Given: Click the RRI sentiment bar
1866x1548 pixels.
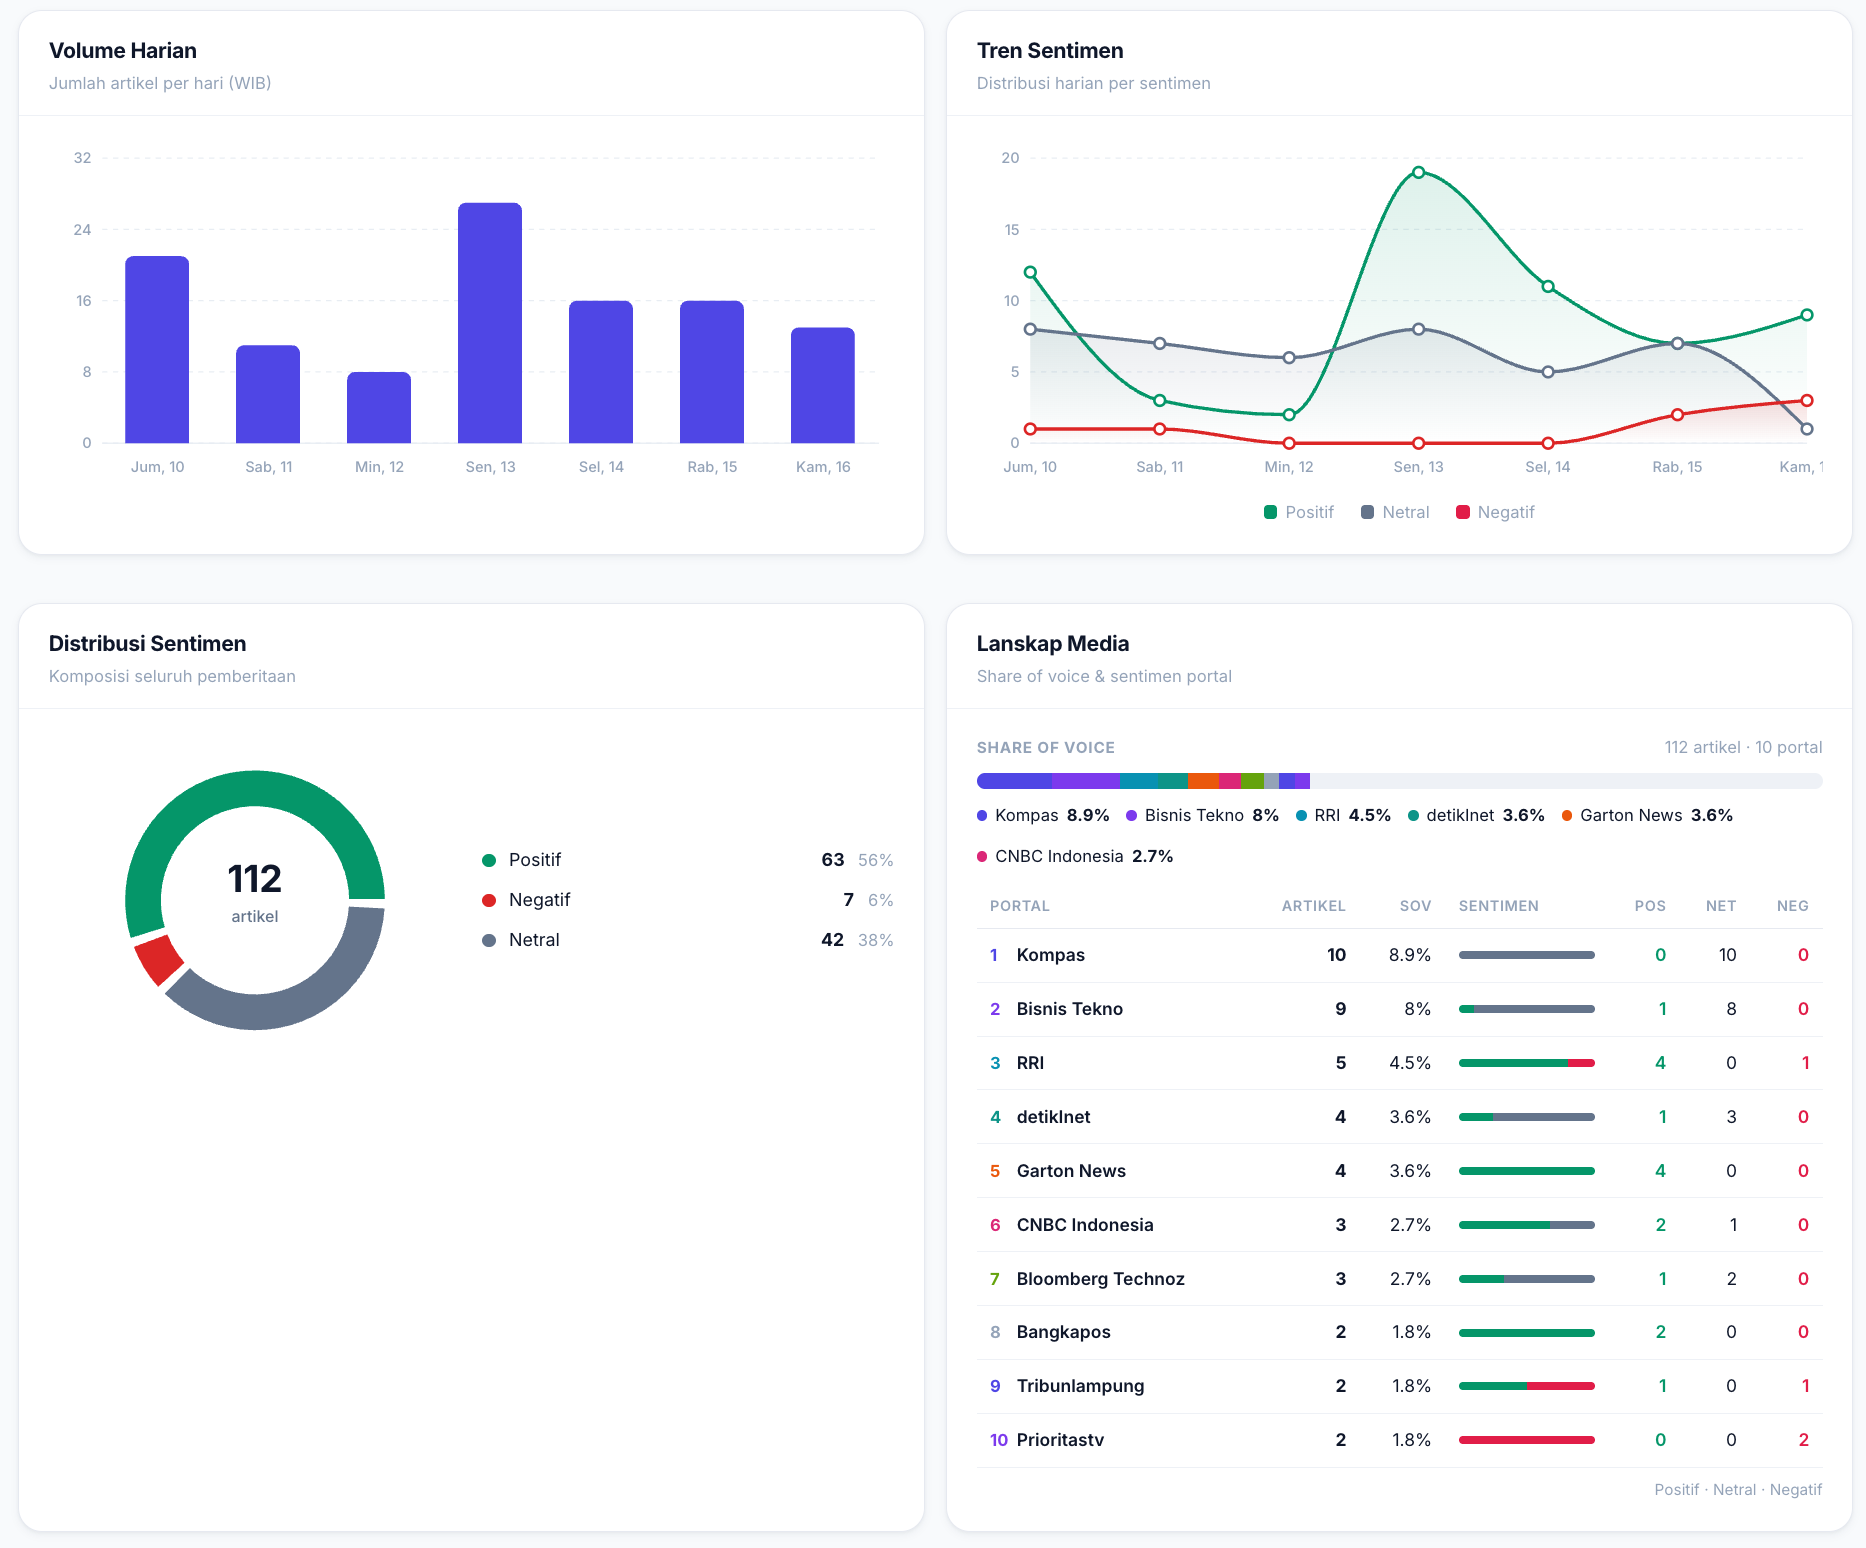Looking at the screenshot, I should point(1526,1063).
